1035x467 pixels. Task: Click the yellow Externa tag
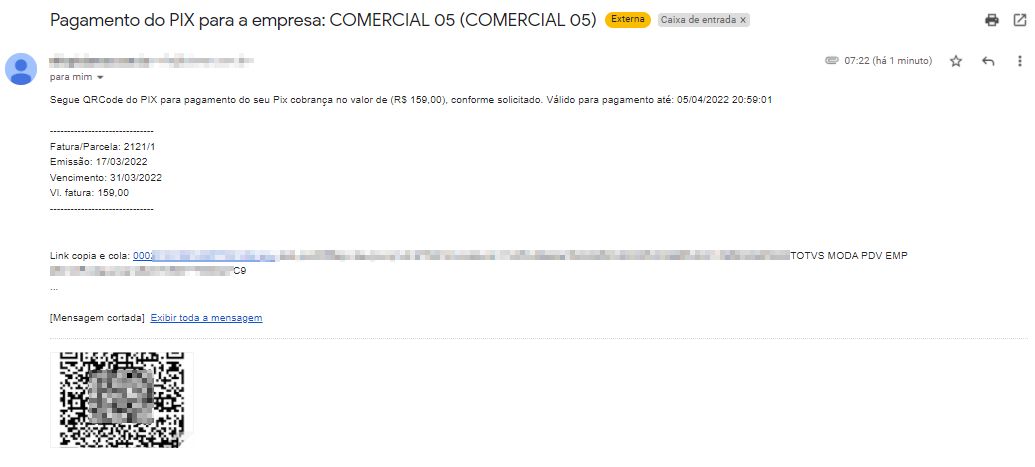coord(628,20)
